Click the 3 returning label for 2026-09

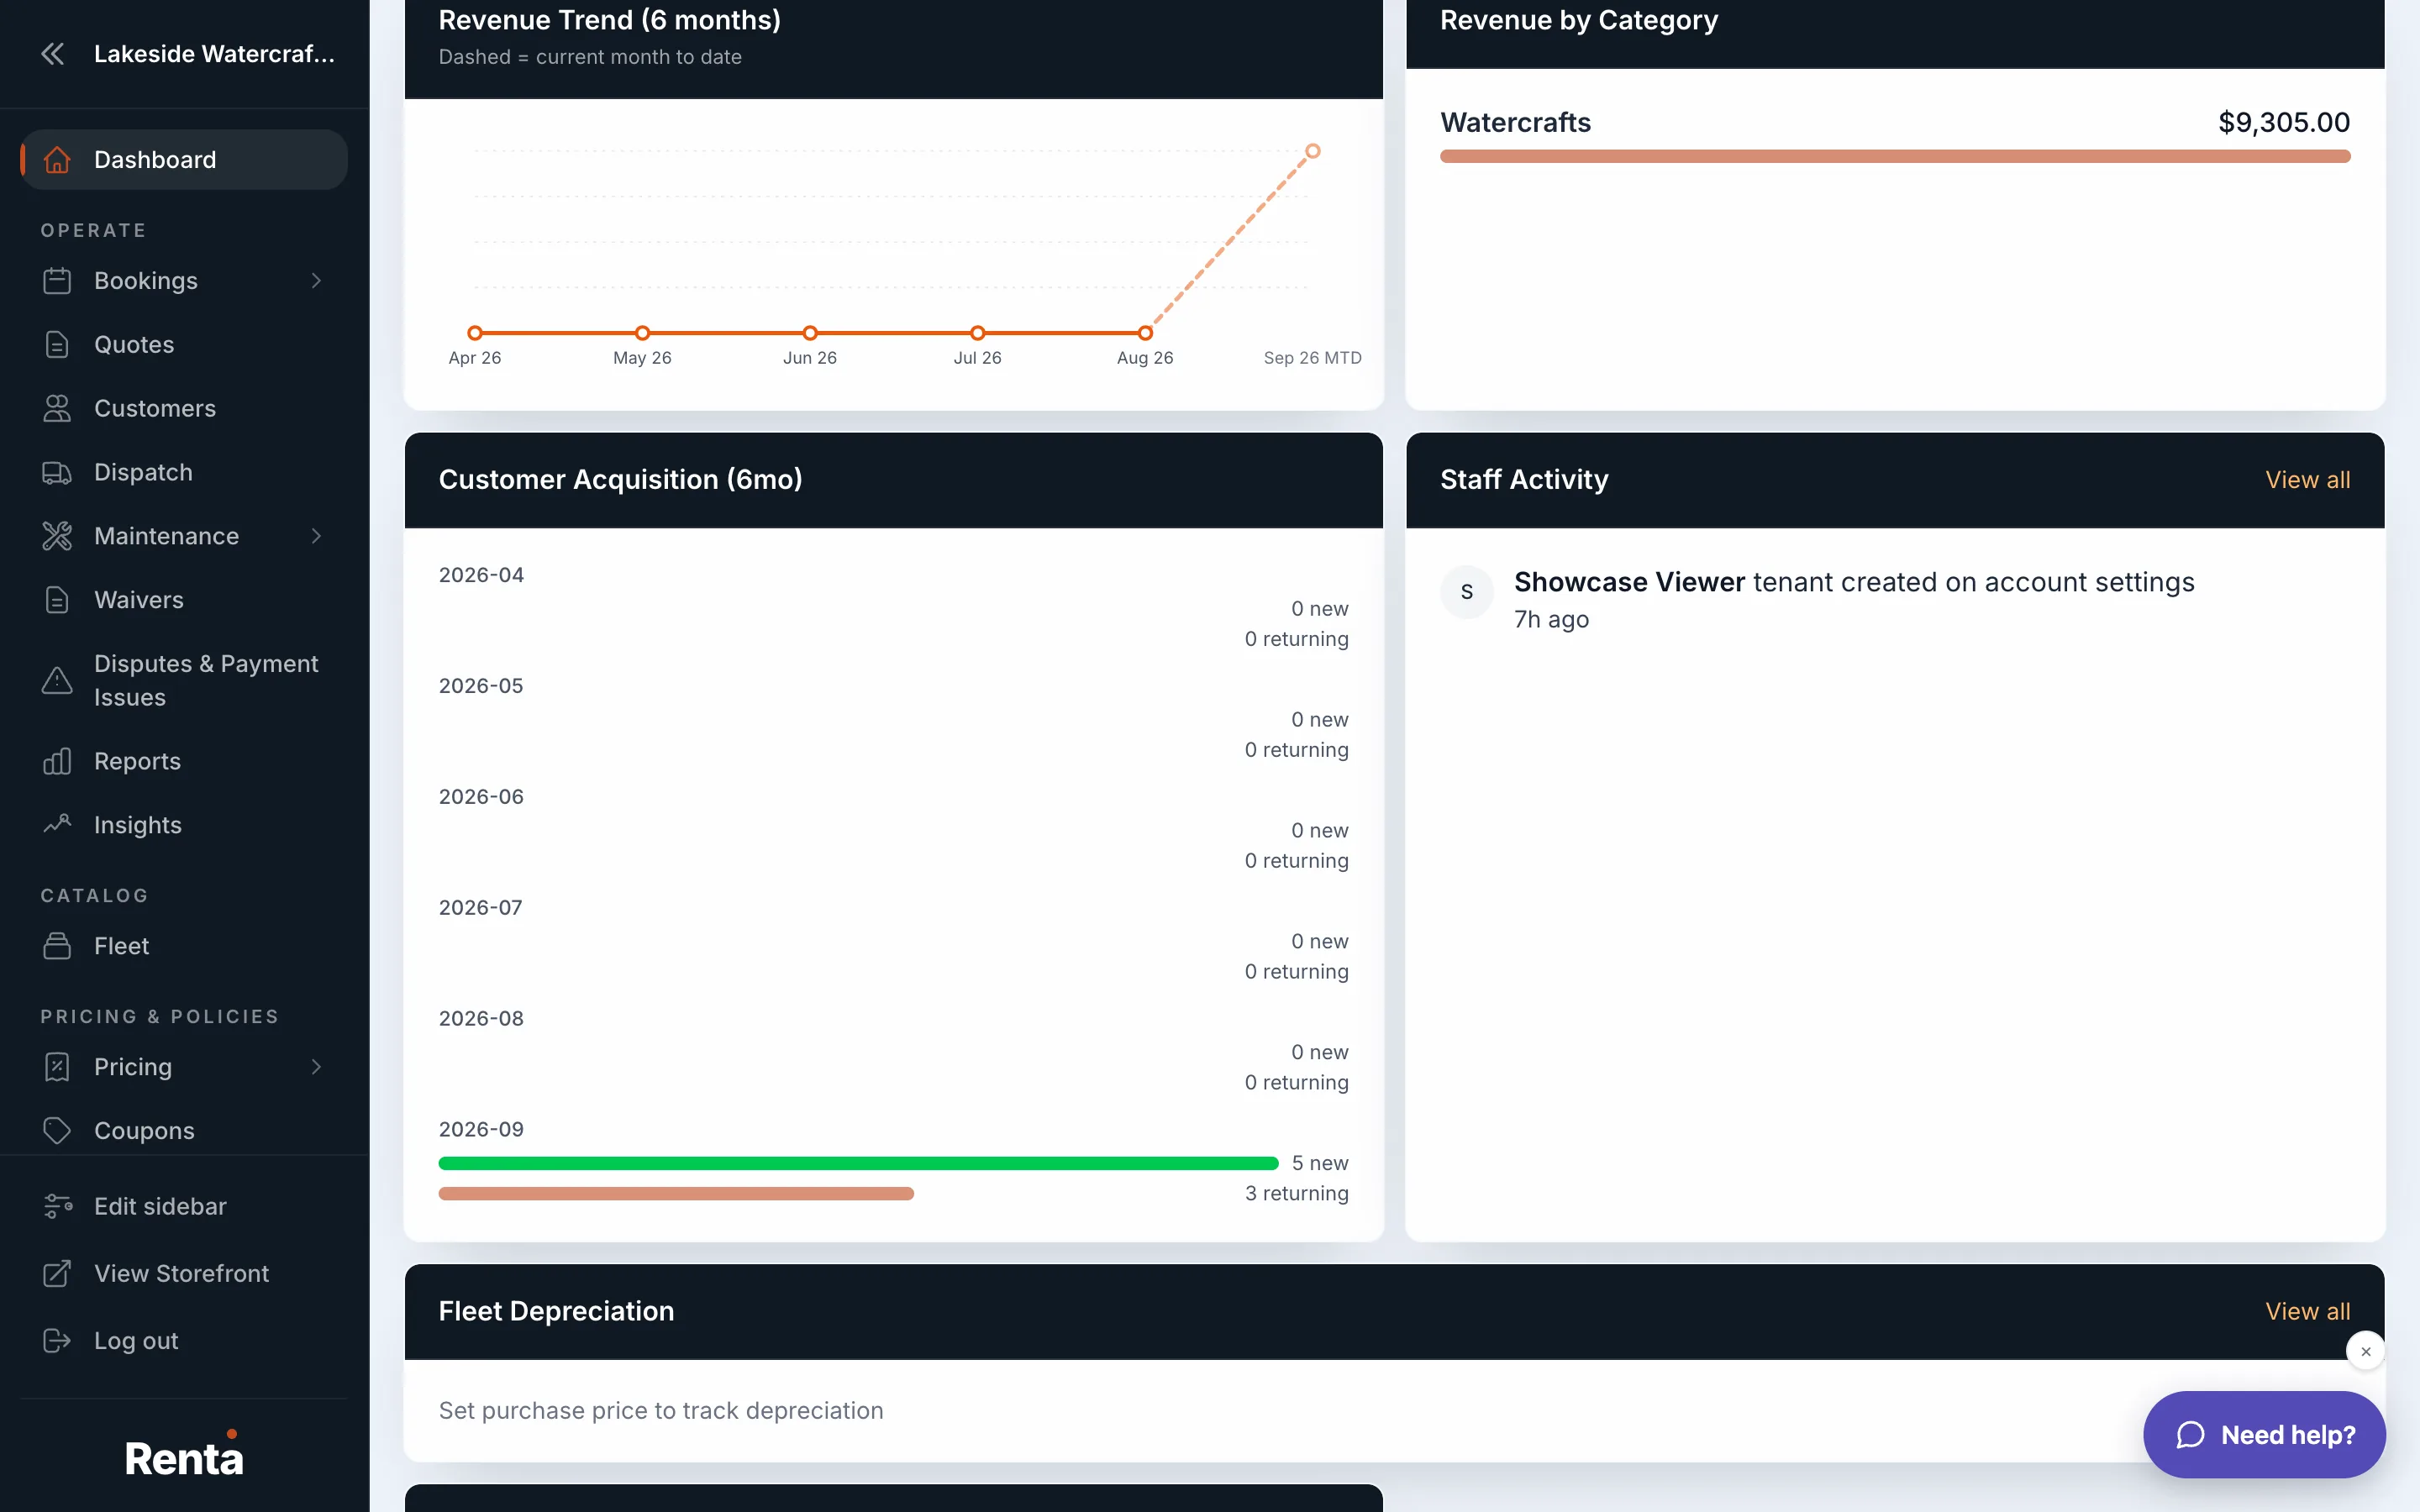[x=1296, y=1194]
